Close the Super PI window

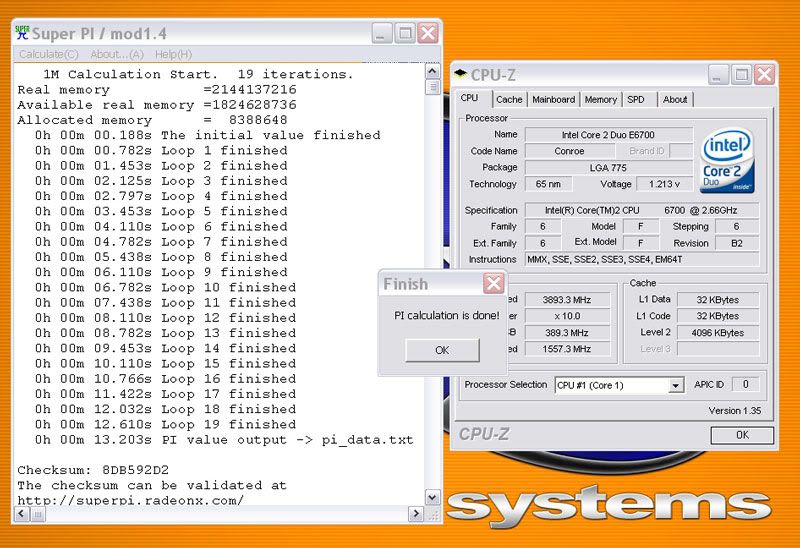point(428,33)
